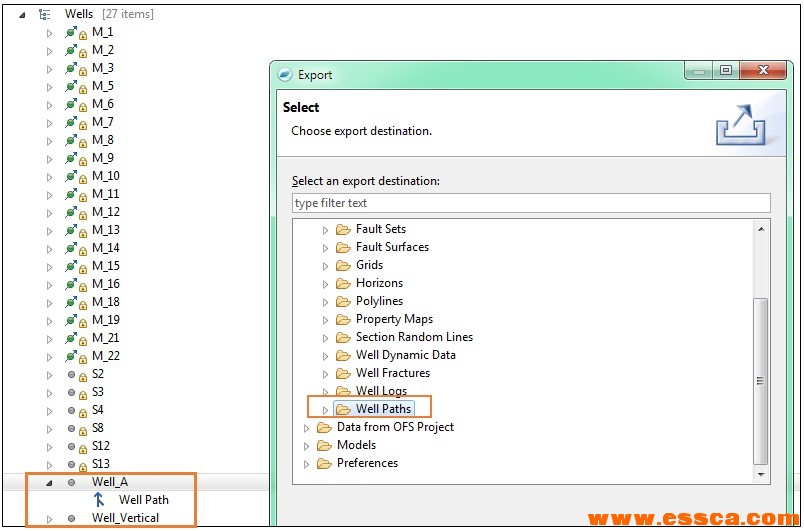Viewport: 804px width, 531px height.
Task: Click the export list scrollbar down arrow
Action: click(761, 473)
